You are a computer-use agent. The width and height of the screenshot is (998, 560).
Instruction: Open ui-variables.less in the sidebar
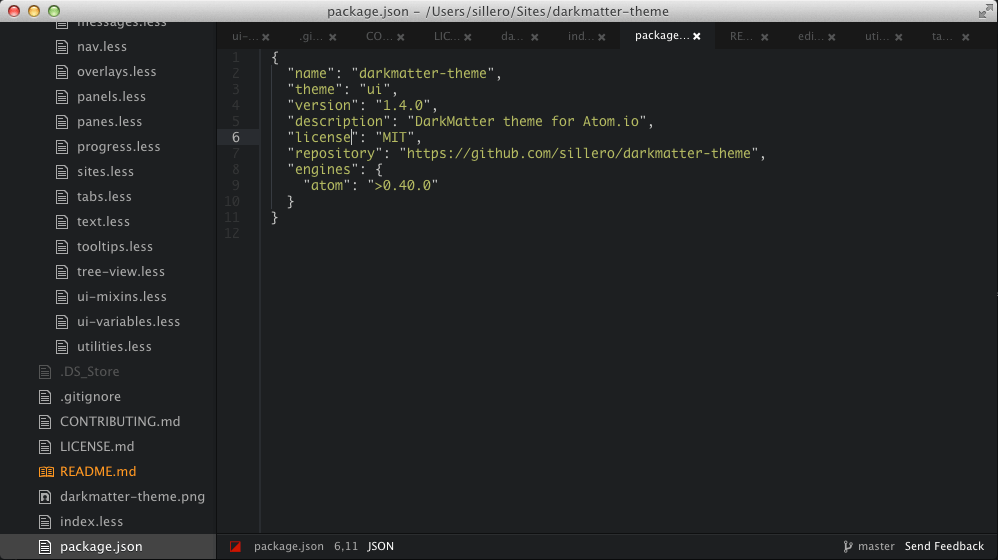pos(128,322)
